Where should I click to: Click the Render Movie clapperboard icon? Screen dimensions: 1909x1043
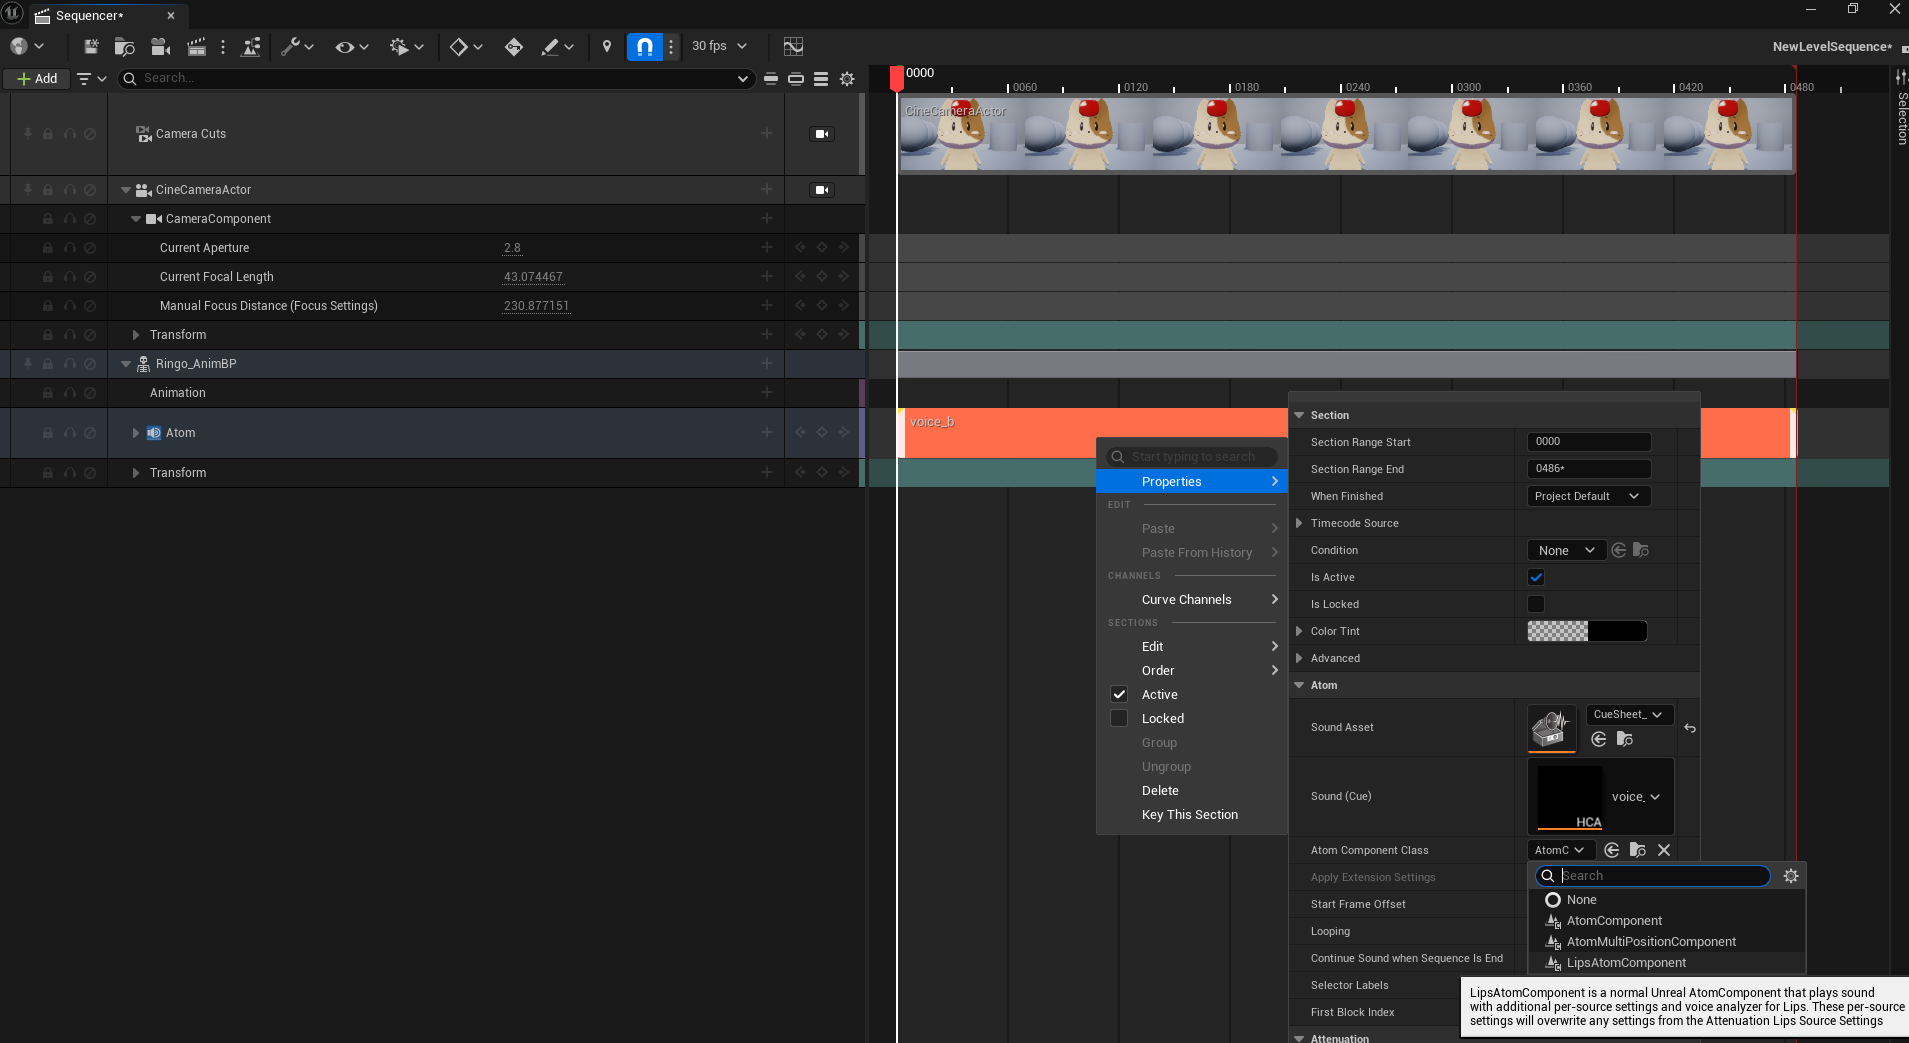tap(197, 47)
